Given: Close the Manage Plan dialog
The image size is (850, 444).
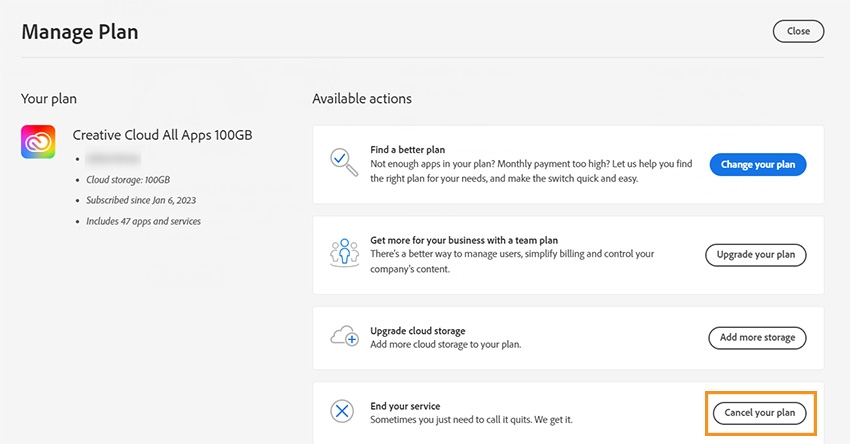Looking at the screenshot, I should point(799,31).
